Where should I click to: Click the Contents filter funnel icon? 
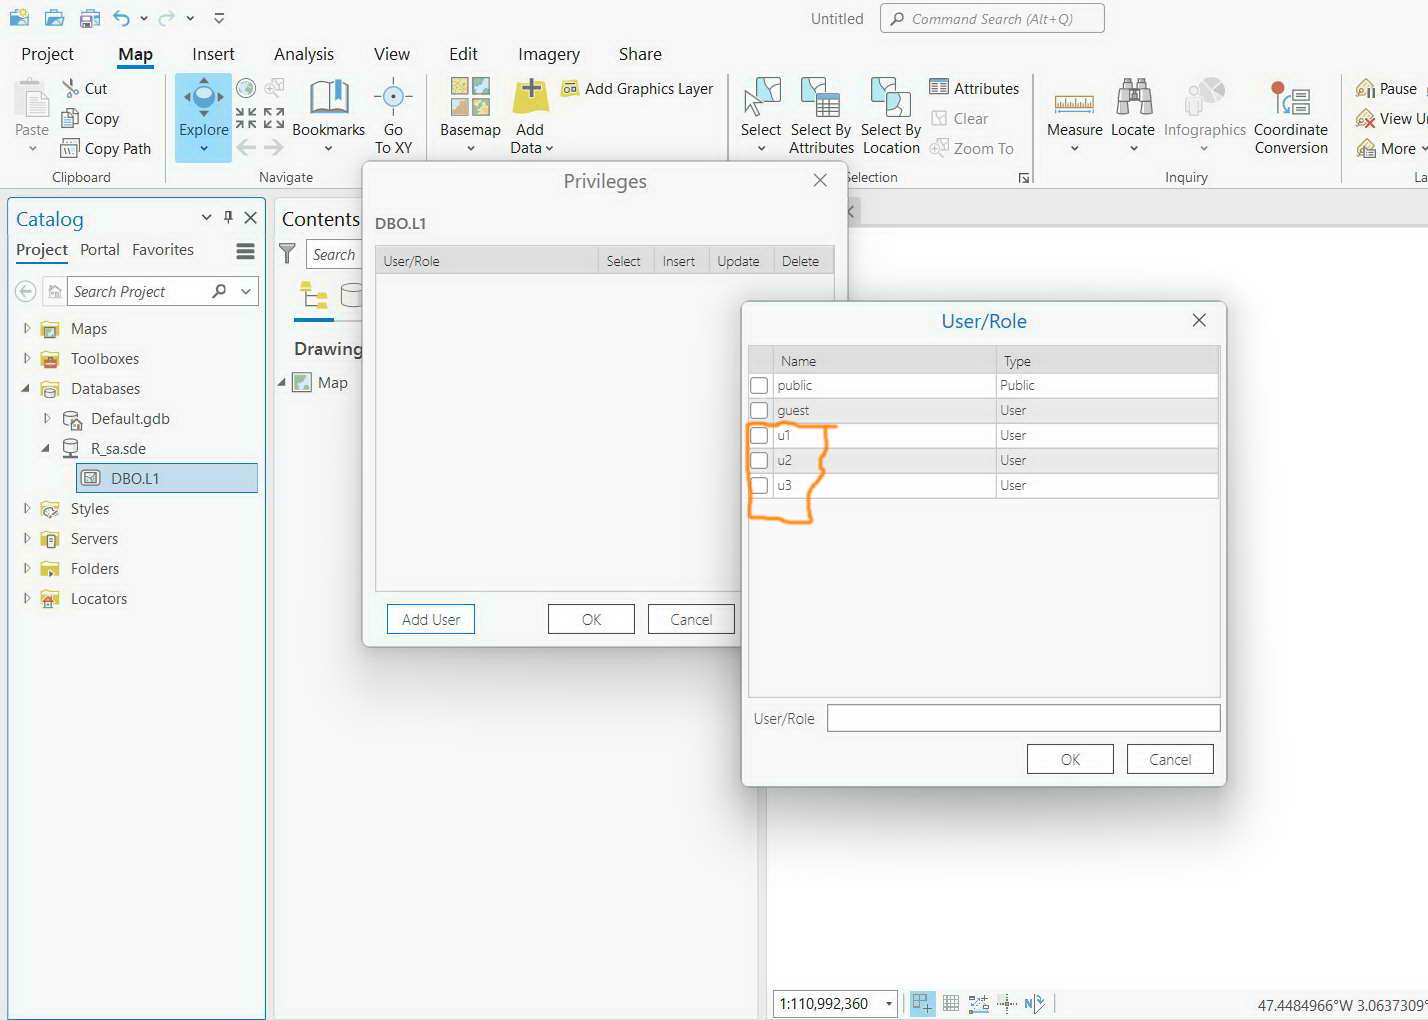(287, 254)
